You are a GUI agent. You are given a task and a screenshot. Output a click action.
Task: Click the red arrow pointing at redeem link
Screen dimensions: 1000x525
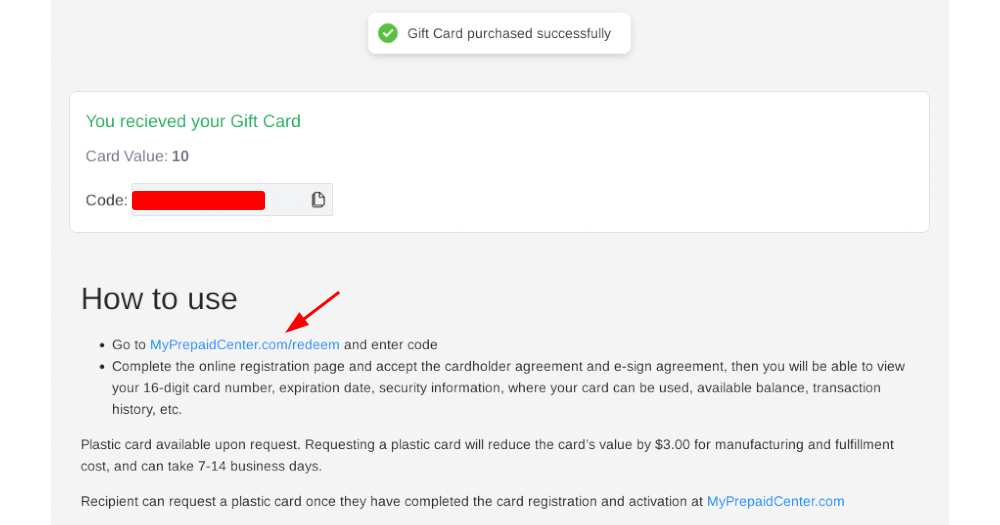coord(312,312)
